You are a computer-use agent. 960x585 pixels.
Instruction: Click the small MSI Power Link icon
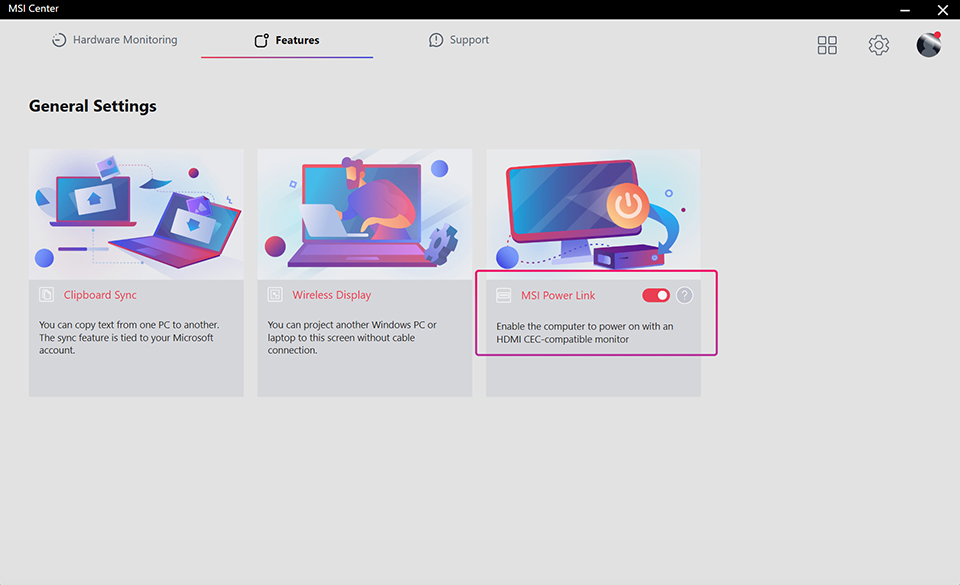pyautogui.click(x=504, y=295)
